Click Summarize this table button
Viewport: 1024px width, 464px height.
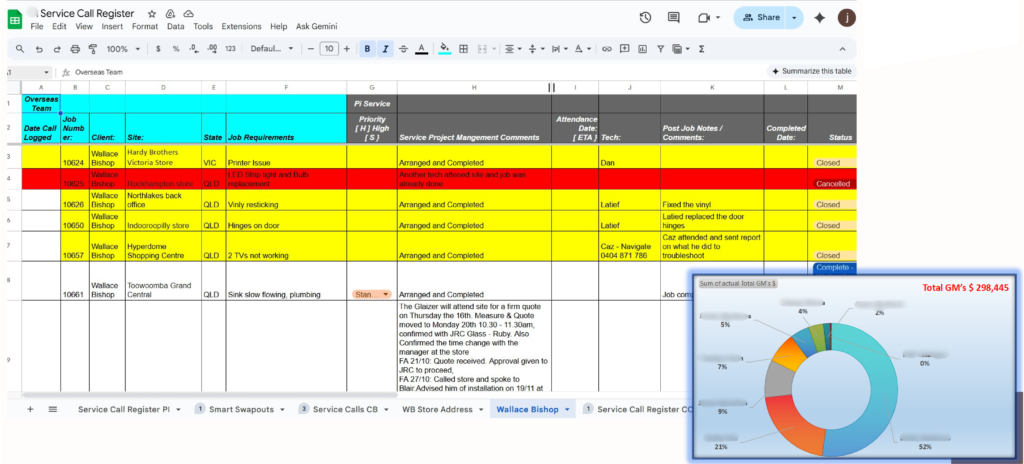(811, 71)
